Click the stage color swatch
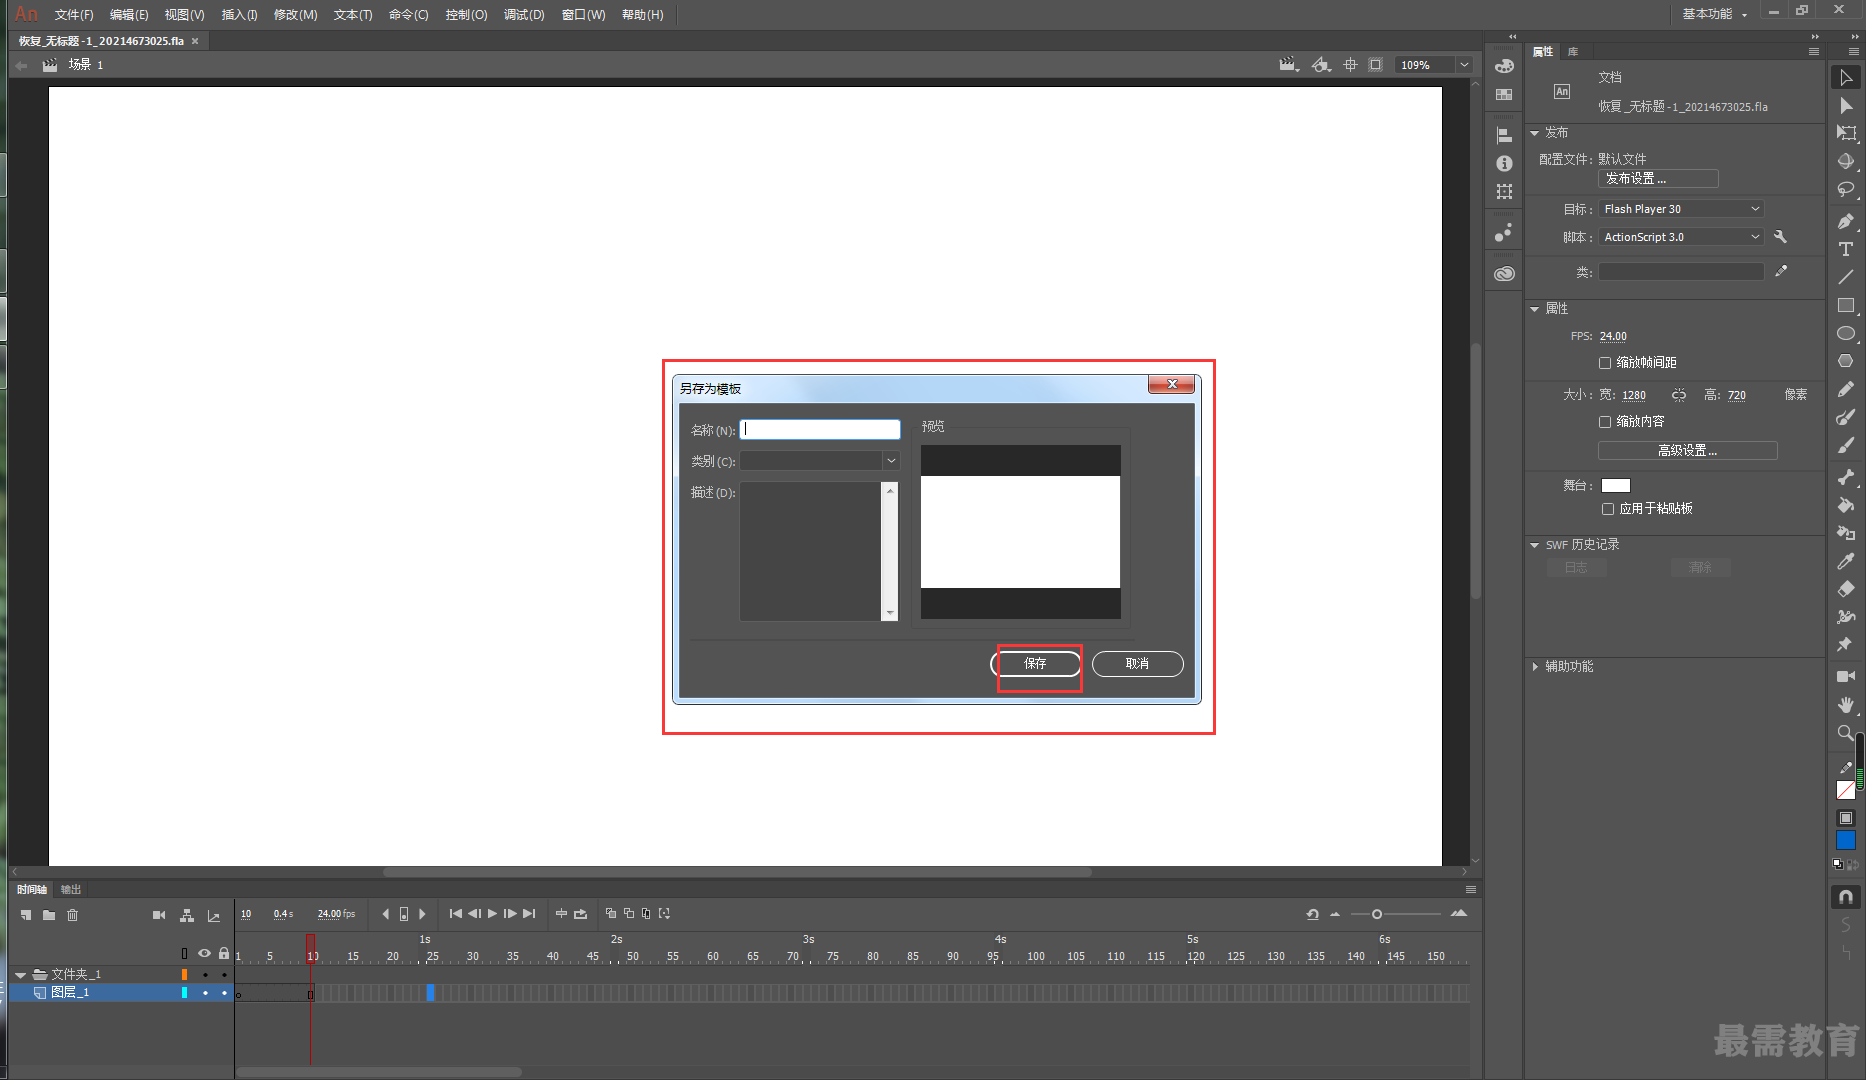This screenshot has width=1866, height=1080. [x=1616, y=485]
